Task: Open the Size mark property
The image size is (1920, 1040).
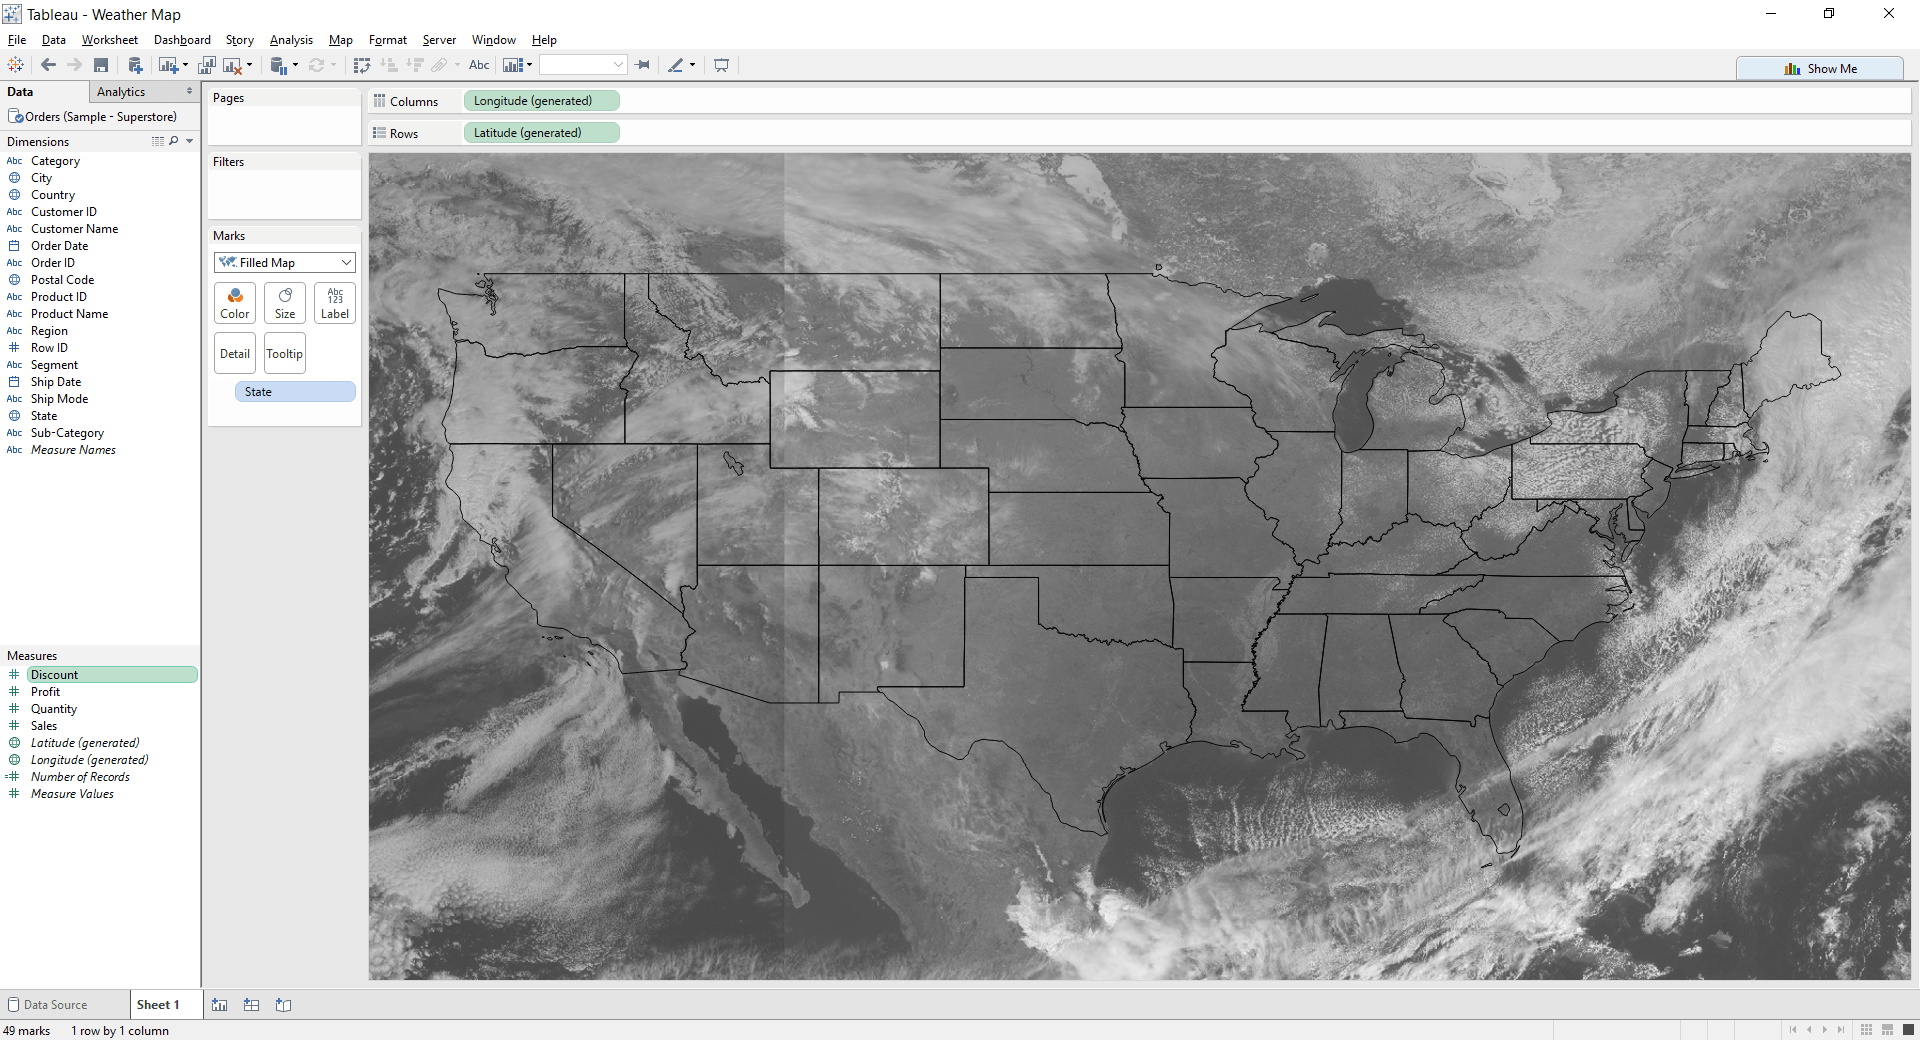Action: (x=284, y=303)
